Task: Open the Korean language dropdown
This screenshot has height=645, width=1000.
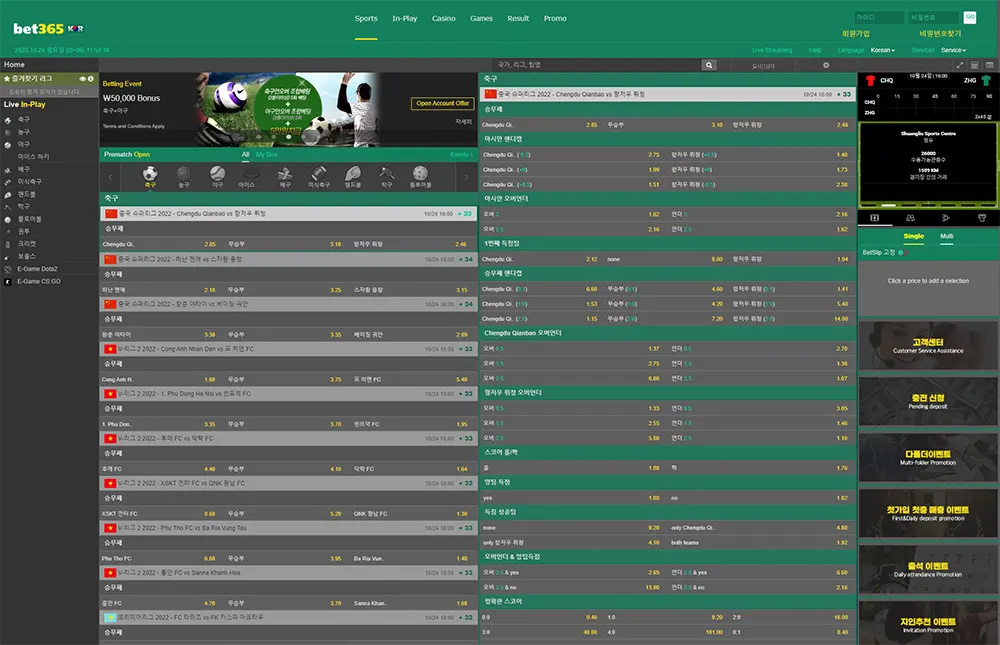Action: (883, 50)
